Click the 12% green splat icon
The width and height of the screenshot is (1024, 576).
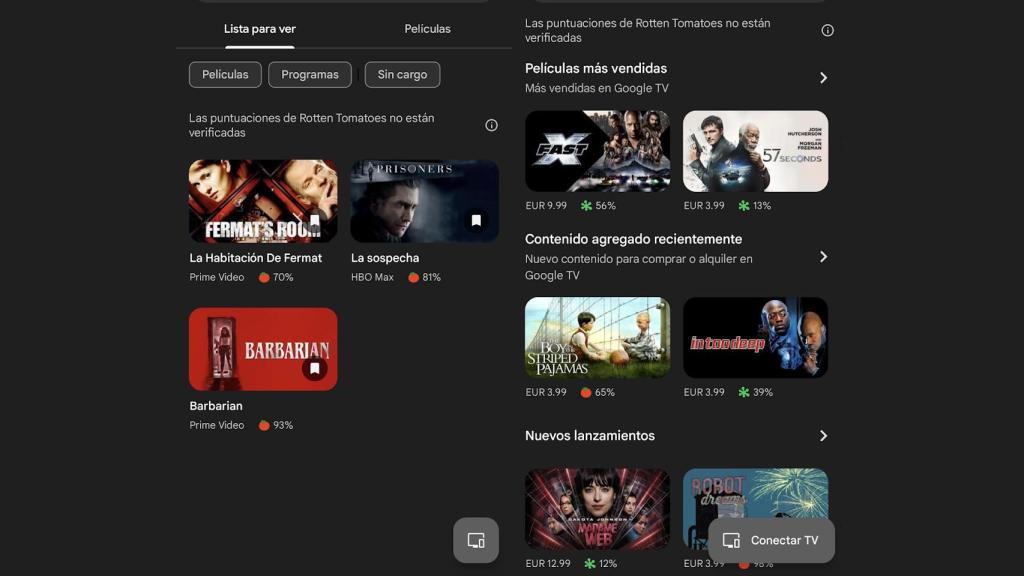tap(590, 564)
